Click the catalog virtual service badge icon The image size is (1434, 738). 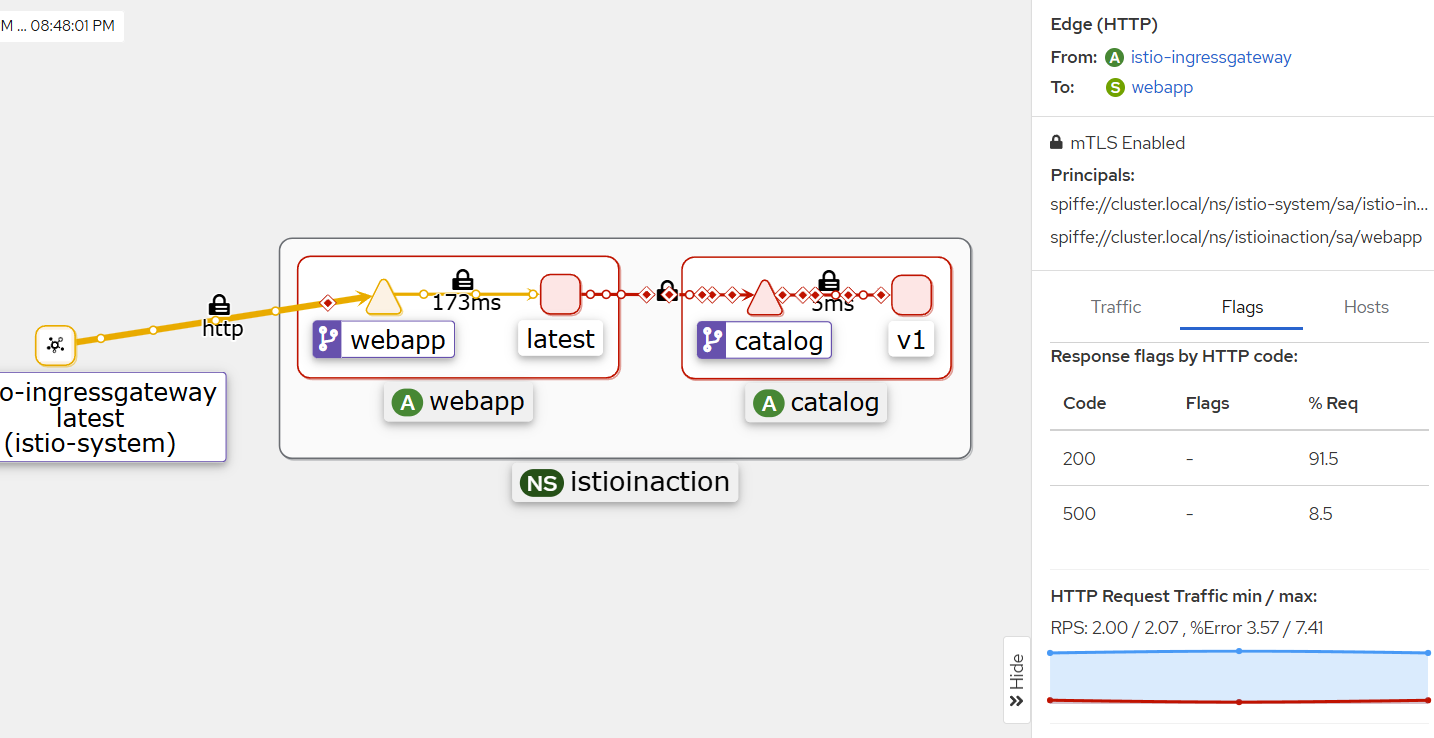point(712,340)
